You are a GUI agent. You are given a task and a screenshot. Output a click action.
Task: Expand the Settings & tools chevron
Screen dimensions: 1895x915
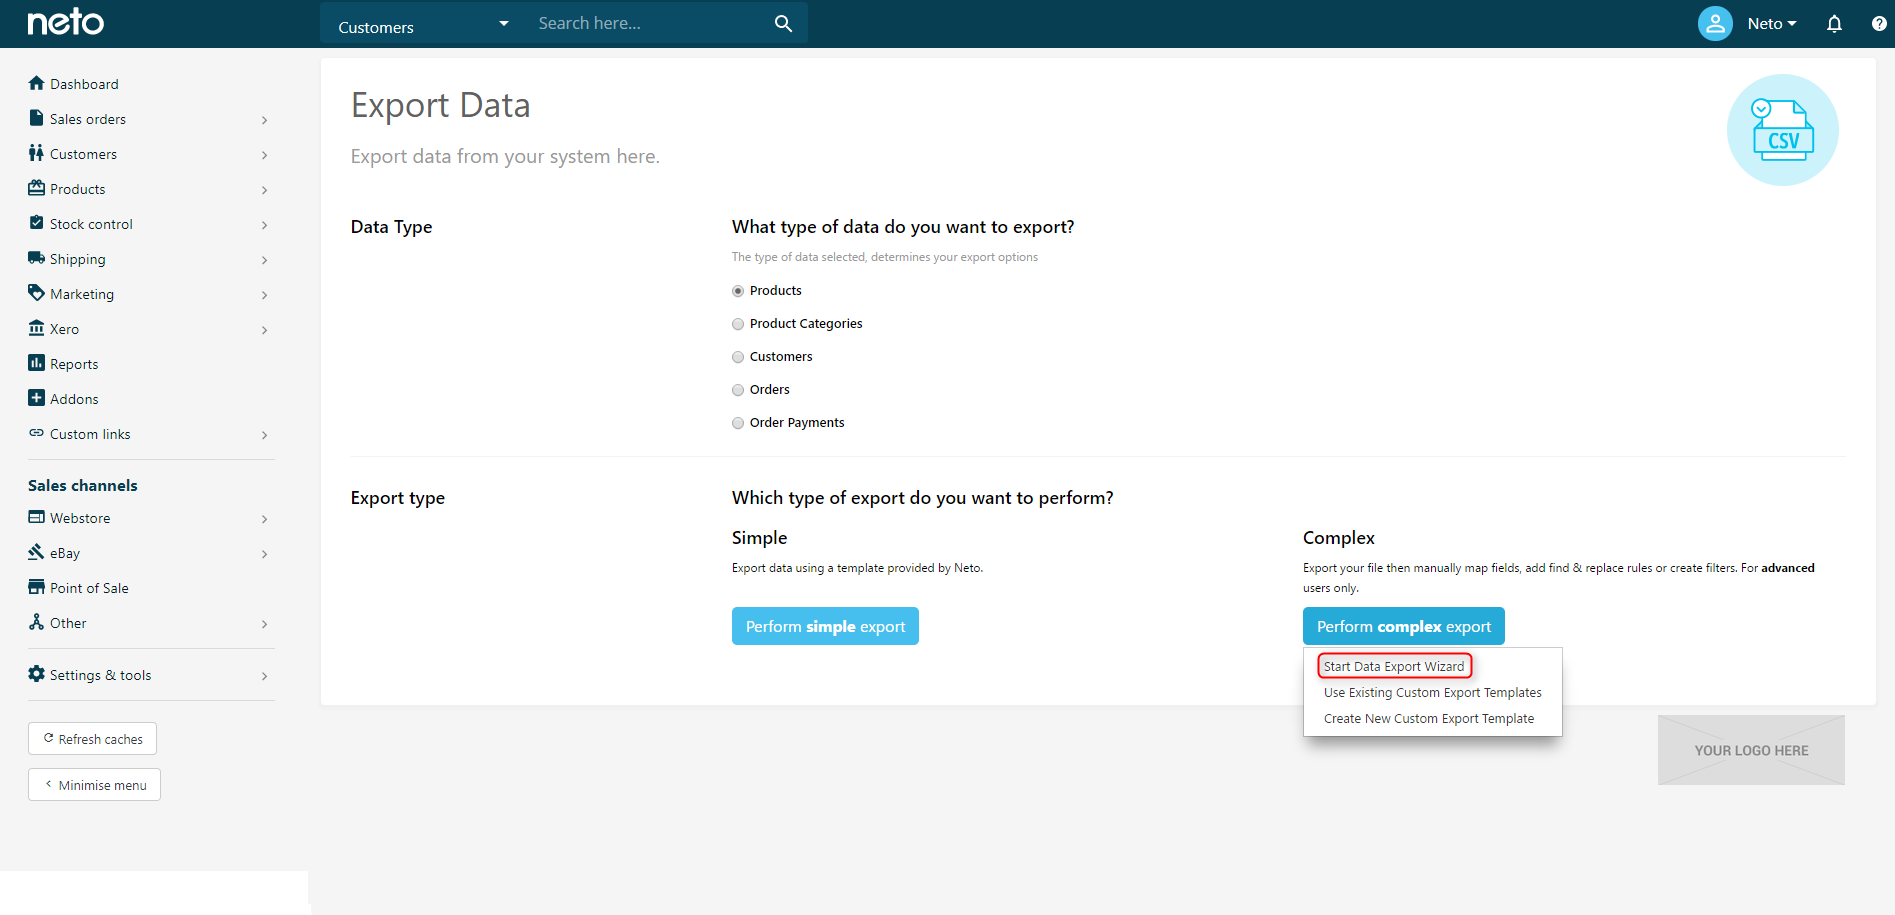click(264, 676)
